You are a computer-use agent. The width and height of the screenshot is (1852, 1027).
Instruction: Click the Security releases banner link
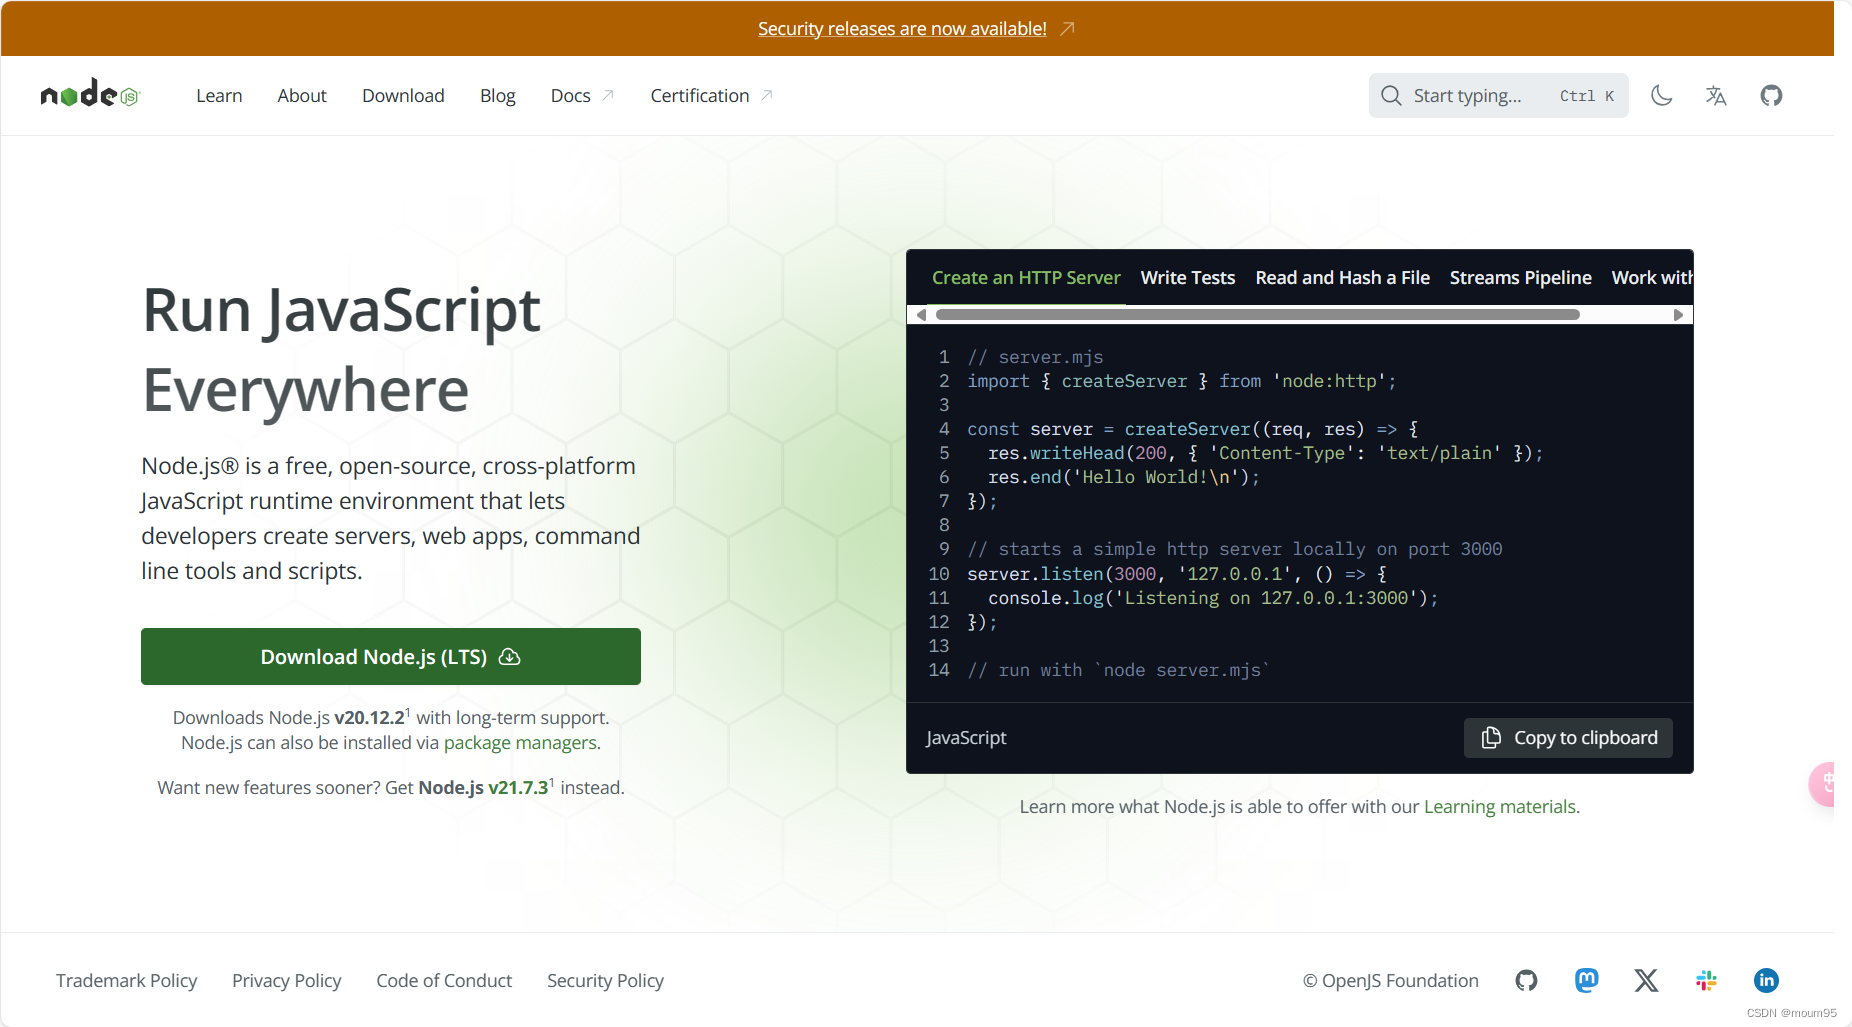tap(902, 28)
